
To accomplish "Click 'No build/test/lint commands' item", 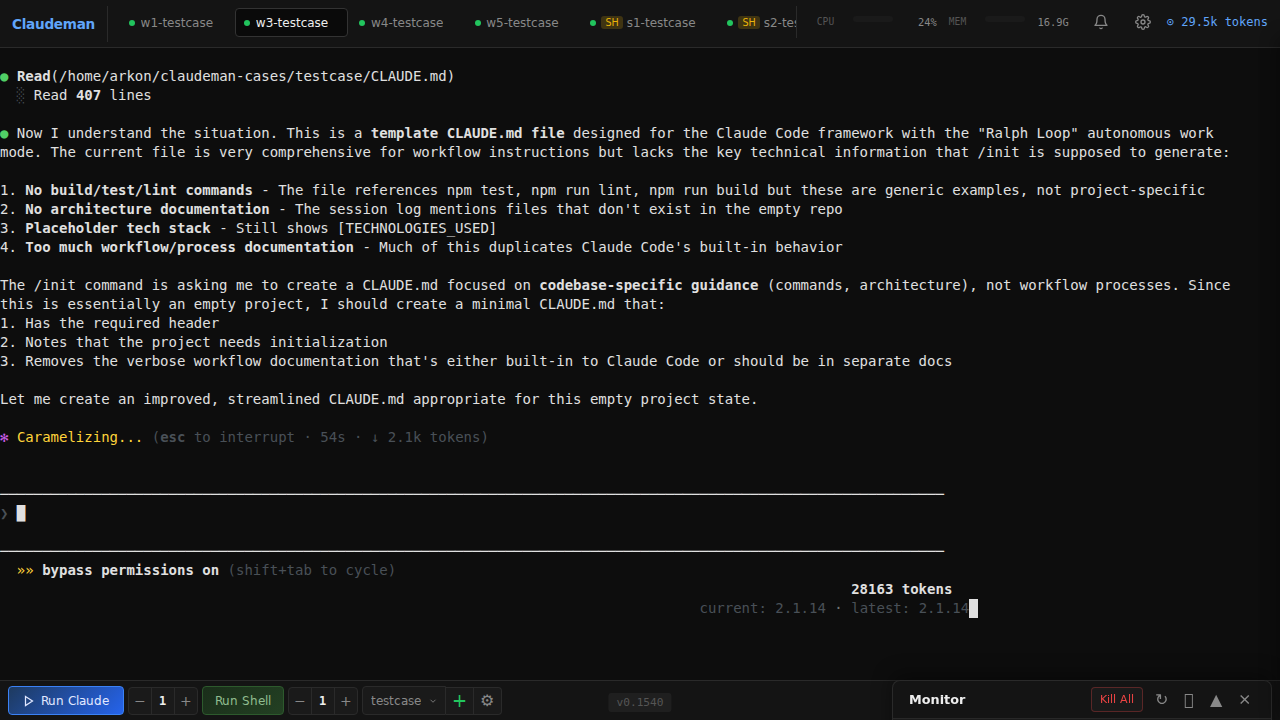I will [x=139, y=190].
